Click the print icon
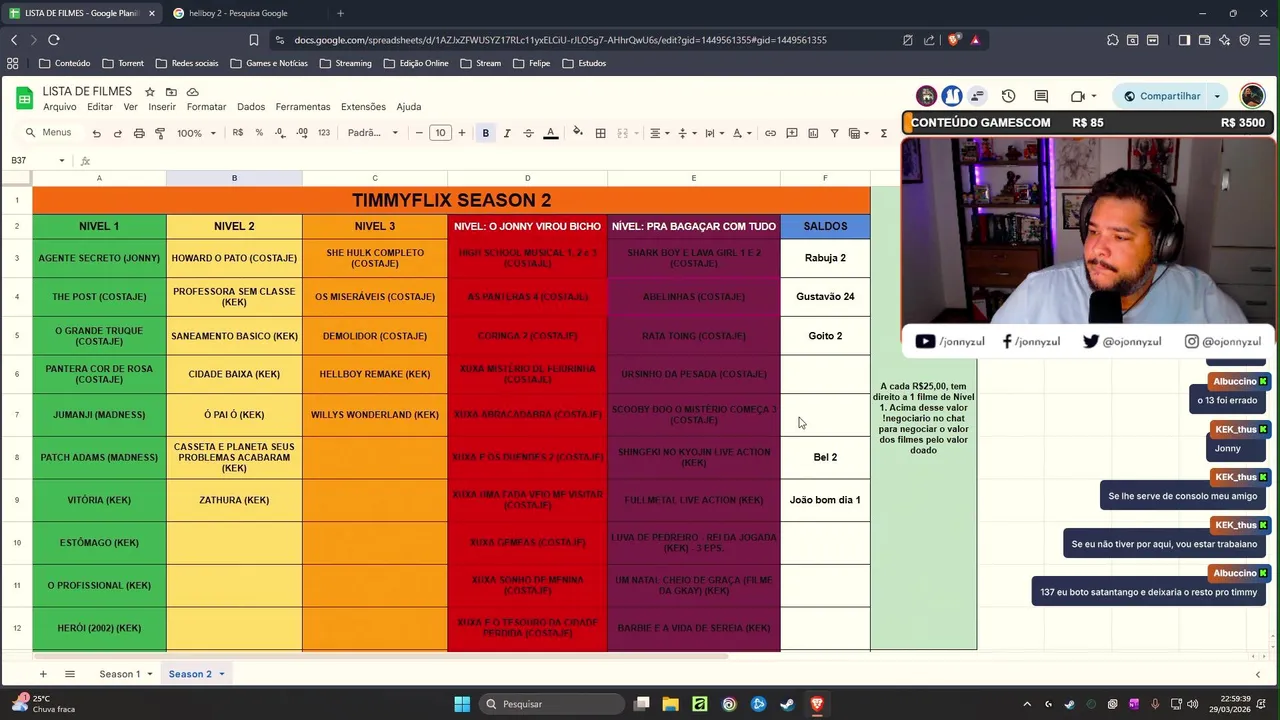Screen dimensions: 1280x720 click(139, 133)
